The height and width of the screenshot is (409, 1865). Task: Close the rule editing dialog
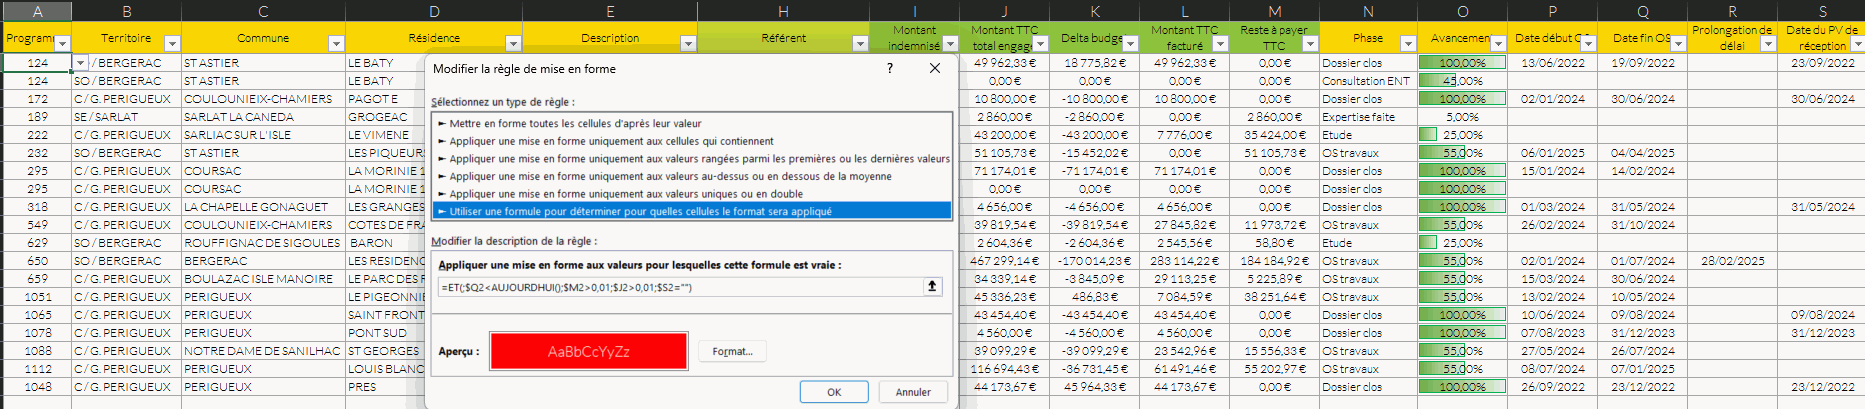click(x=935, y=68)
